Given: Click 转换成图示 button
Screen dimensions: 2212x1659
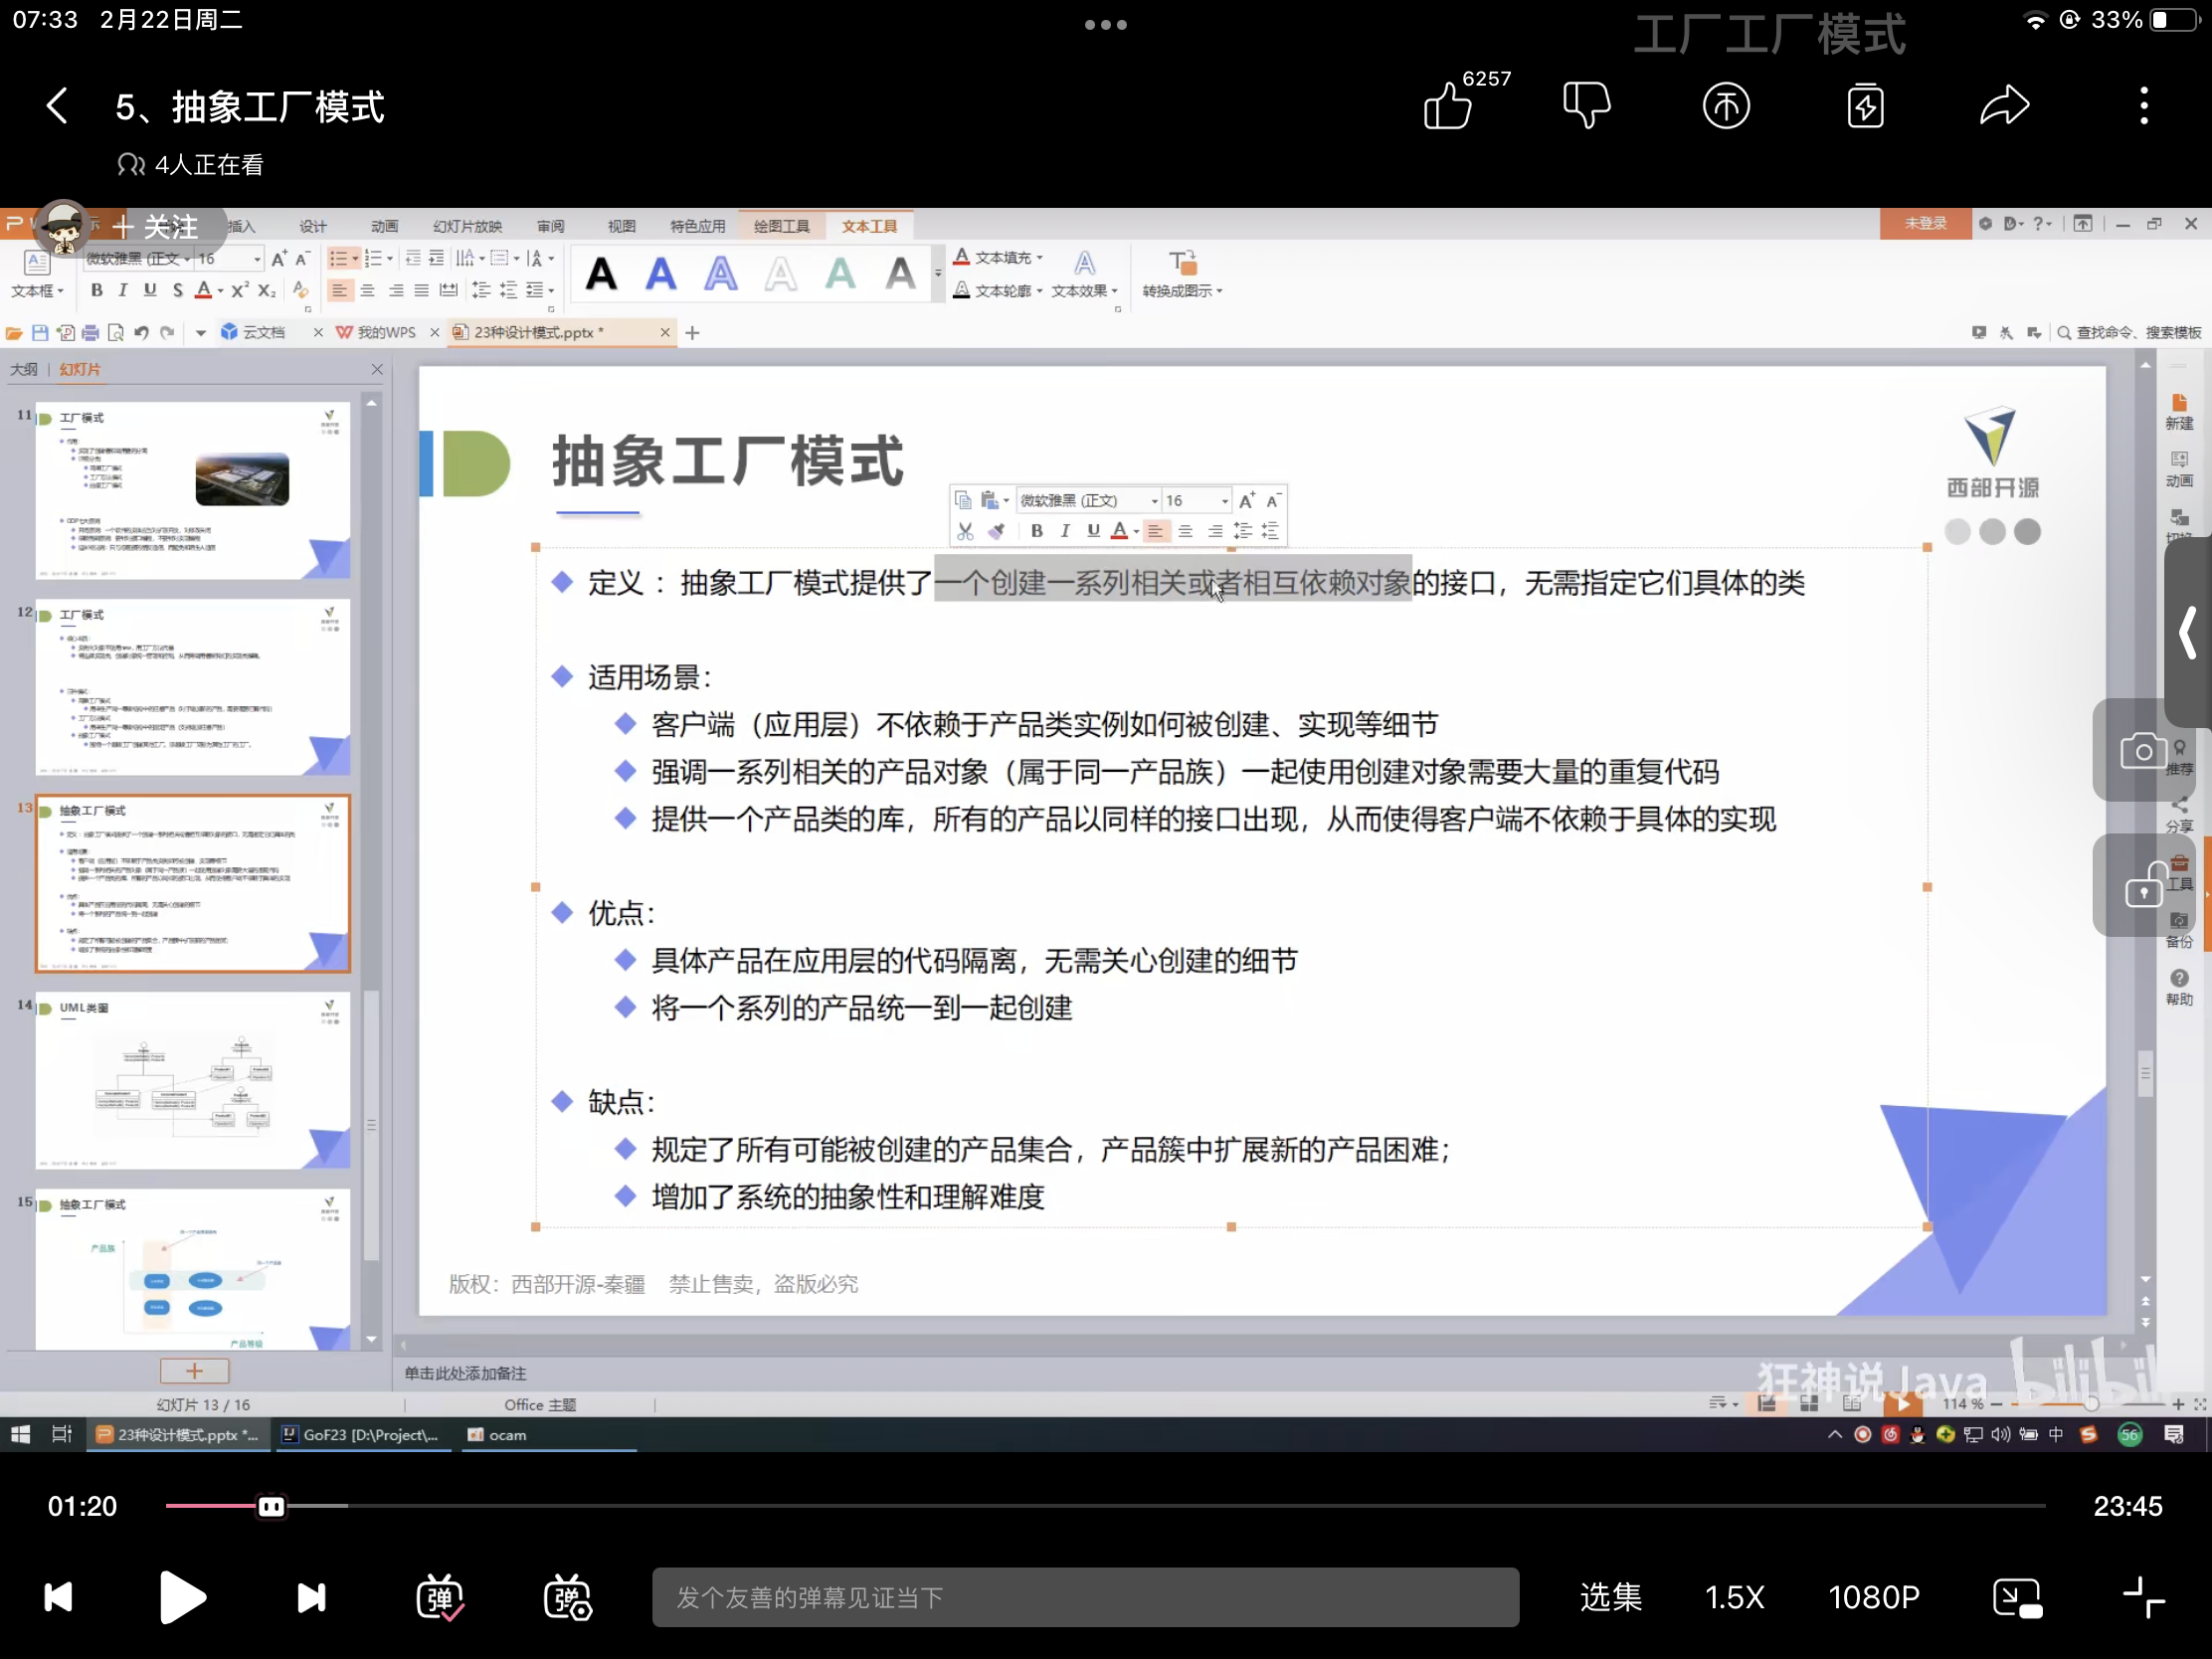Looking at the screenshot, I should click(x=1182, y=274).
